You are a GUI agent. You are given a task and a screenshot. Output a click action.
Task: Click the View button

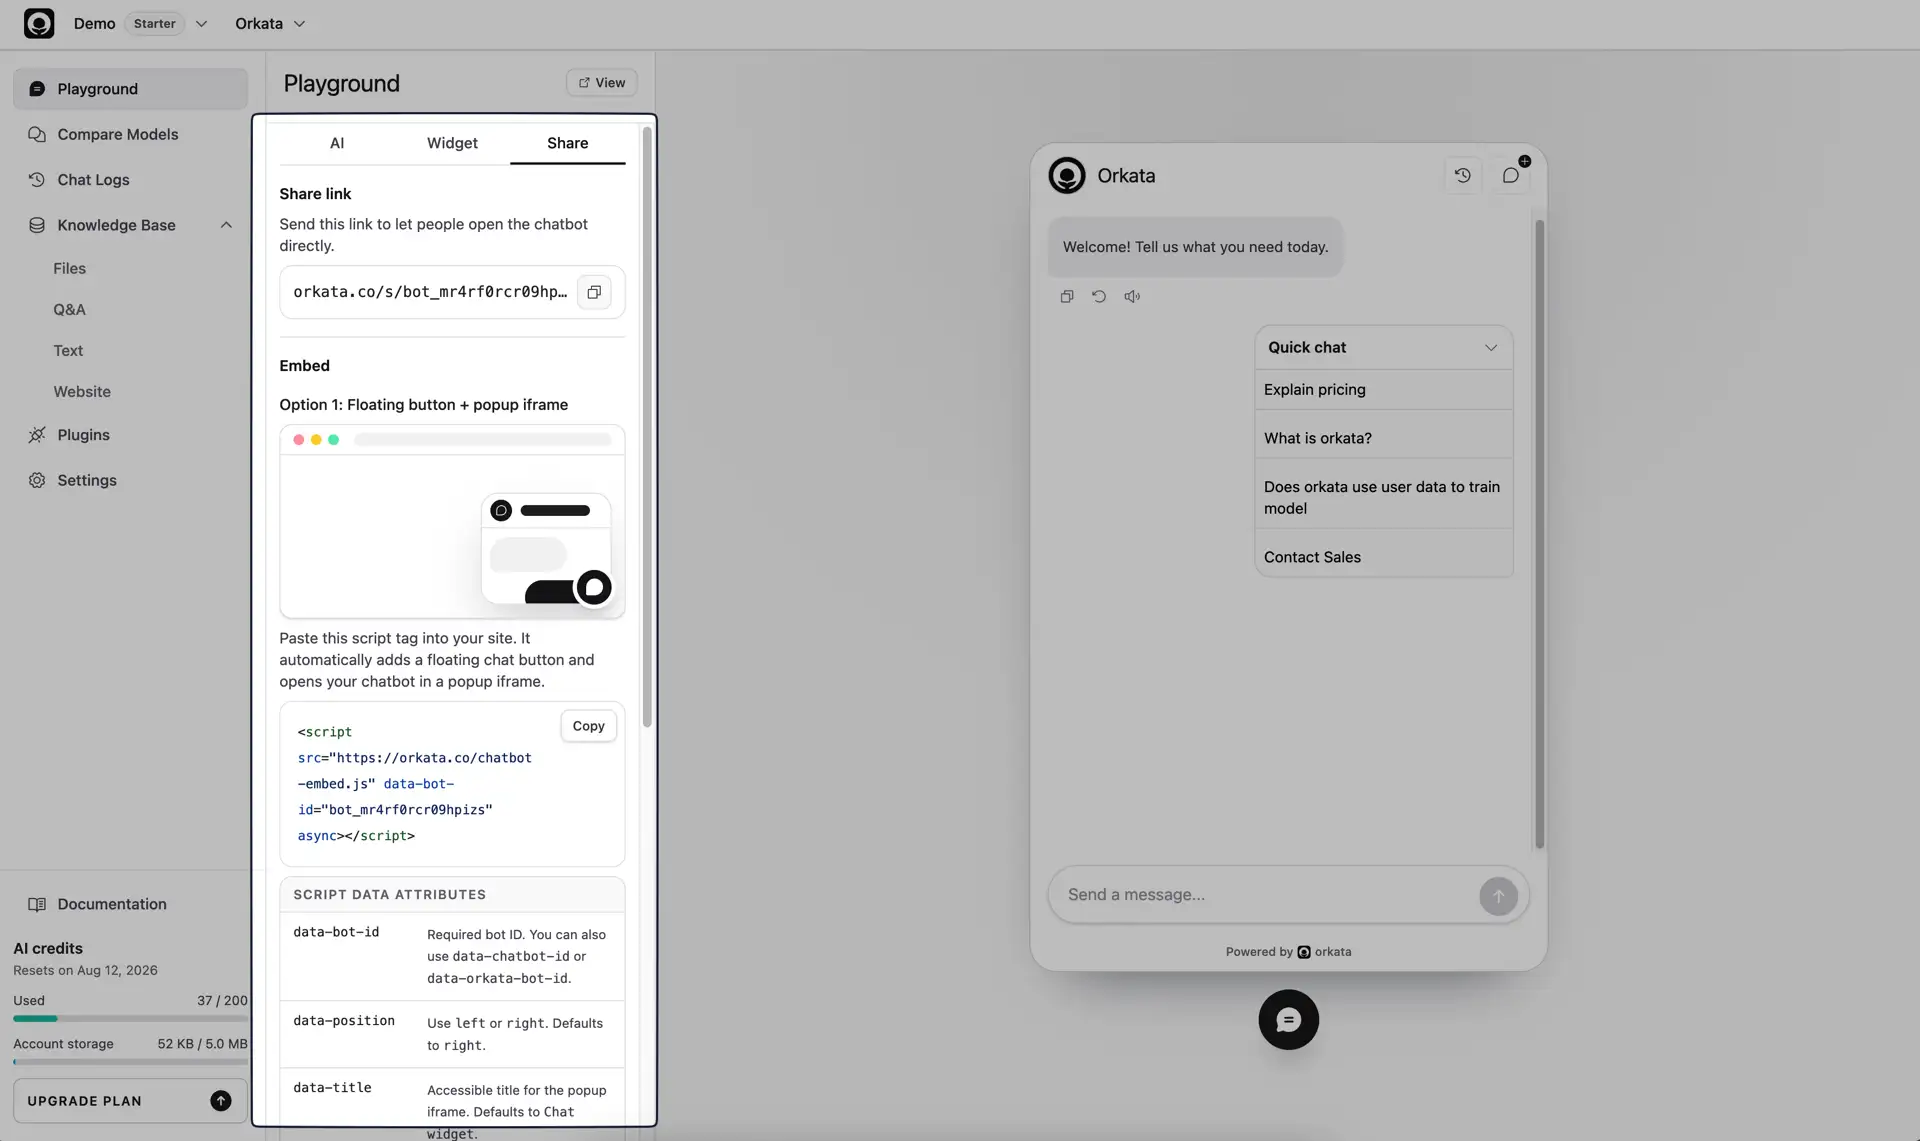(x=601, y=83)
